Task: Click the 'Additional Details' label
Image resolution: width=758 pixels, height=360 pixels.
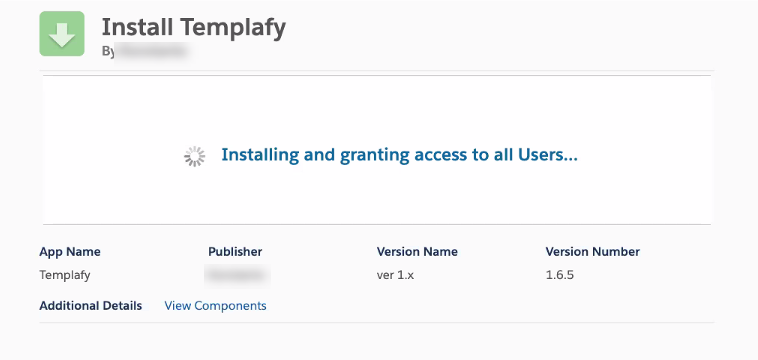Action: click(90, 306)
